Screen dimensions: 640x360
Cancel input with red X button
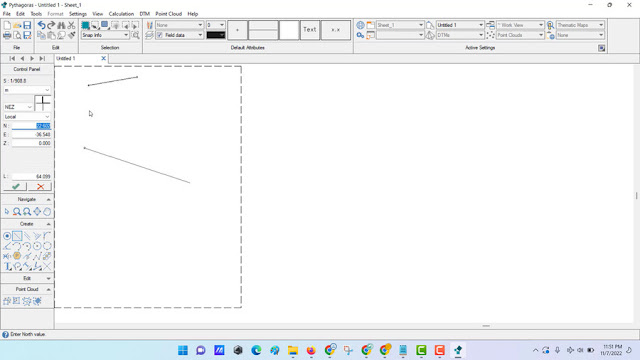[40, 187]
